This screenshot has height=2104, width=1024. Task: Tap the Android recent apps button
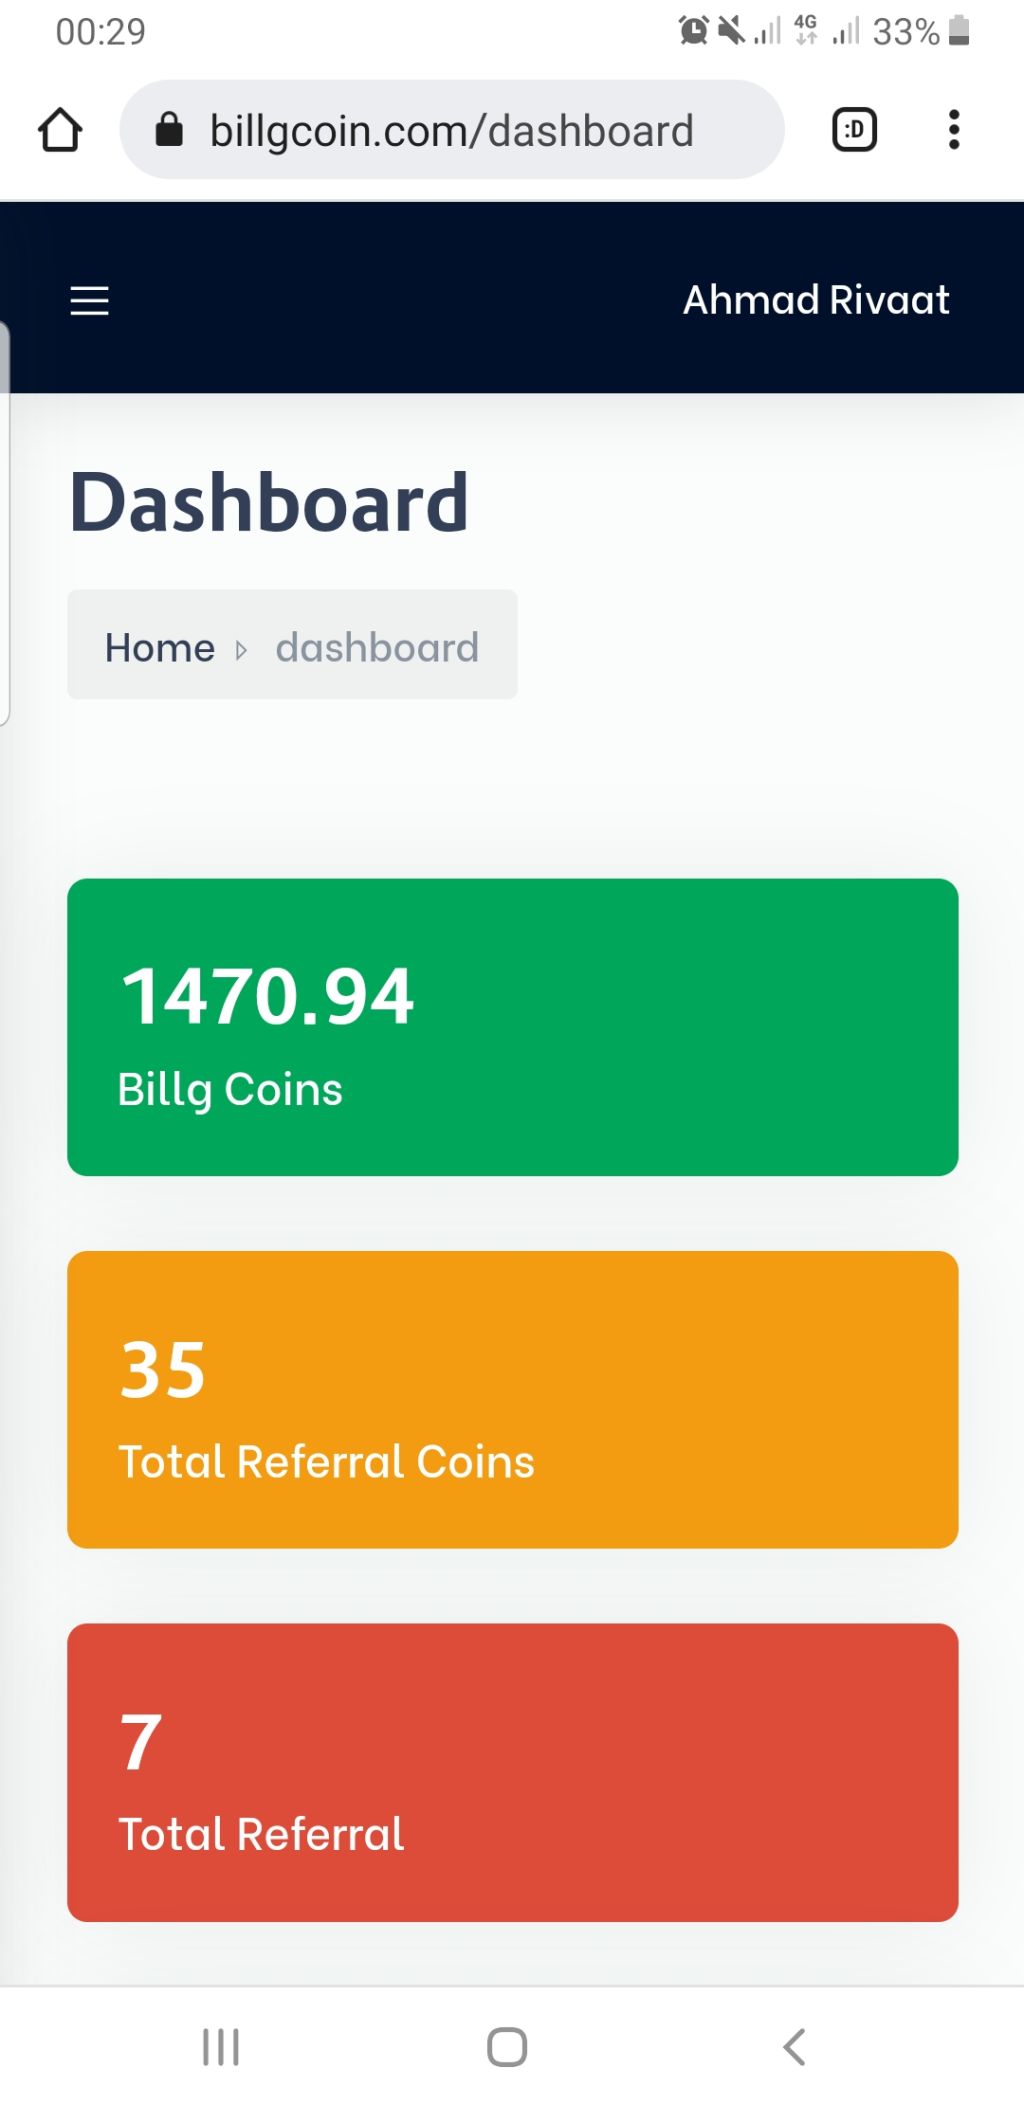pos(221,2046)
